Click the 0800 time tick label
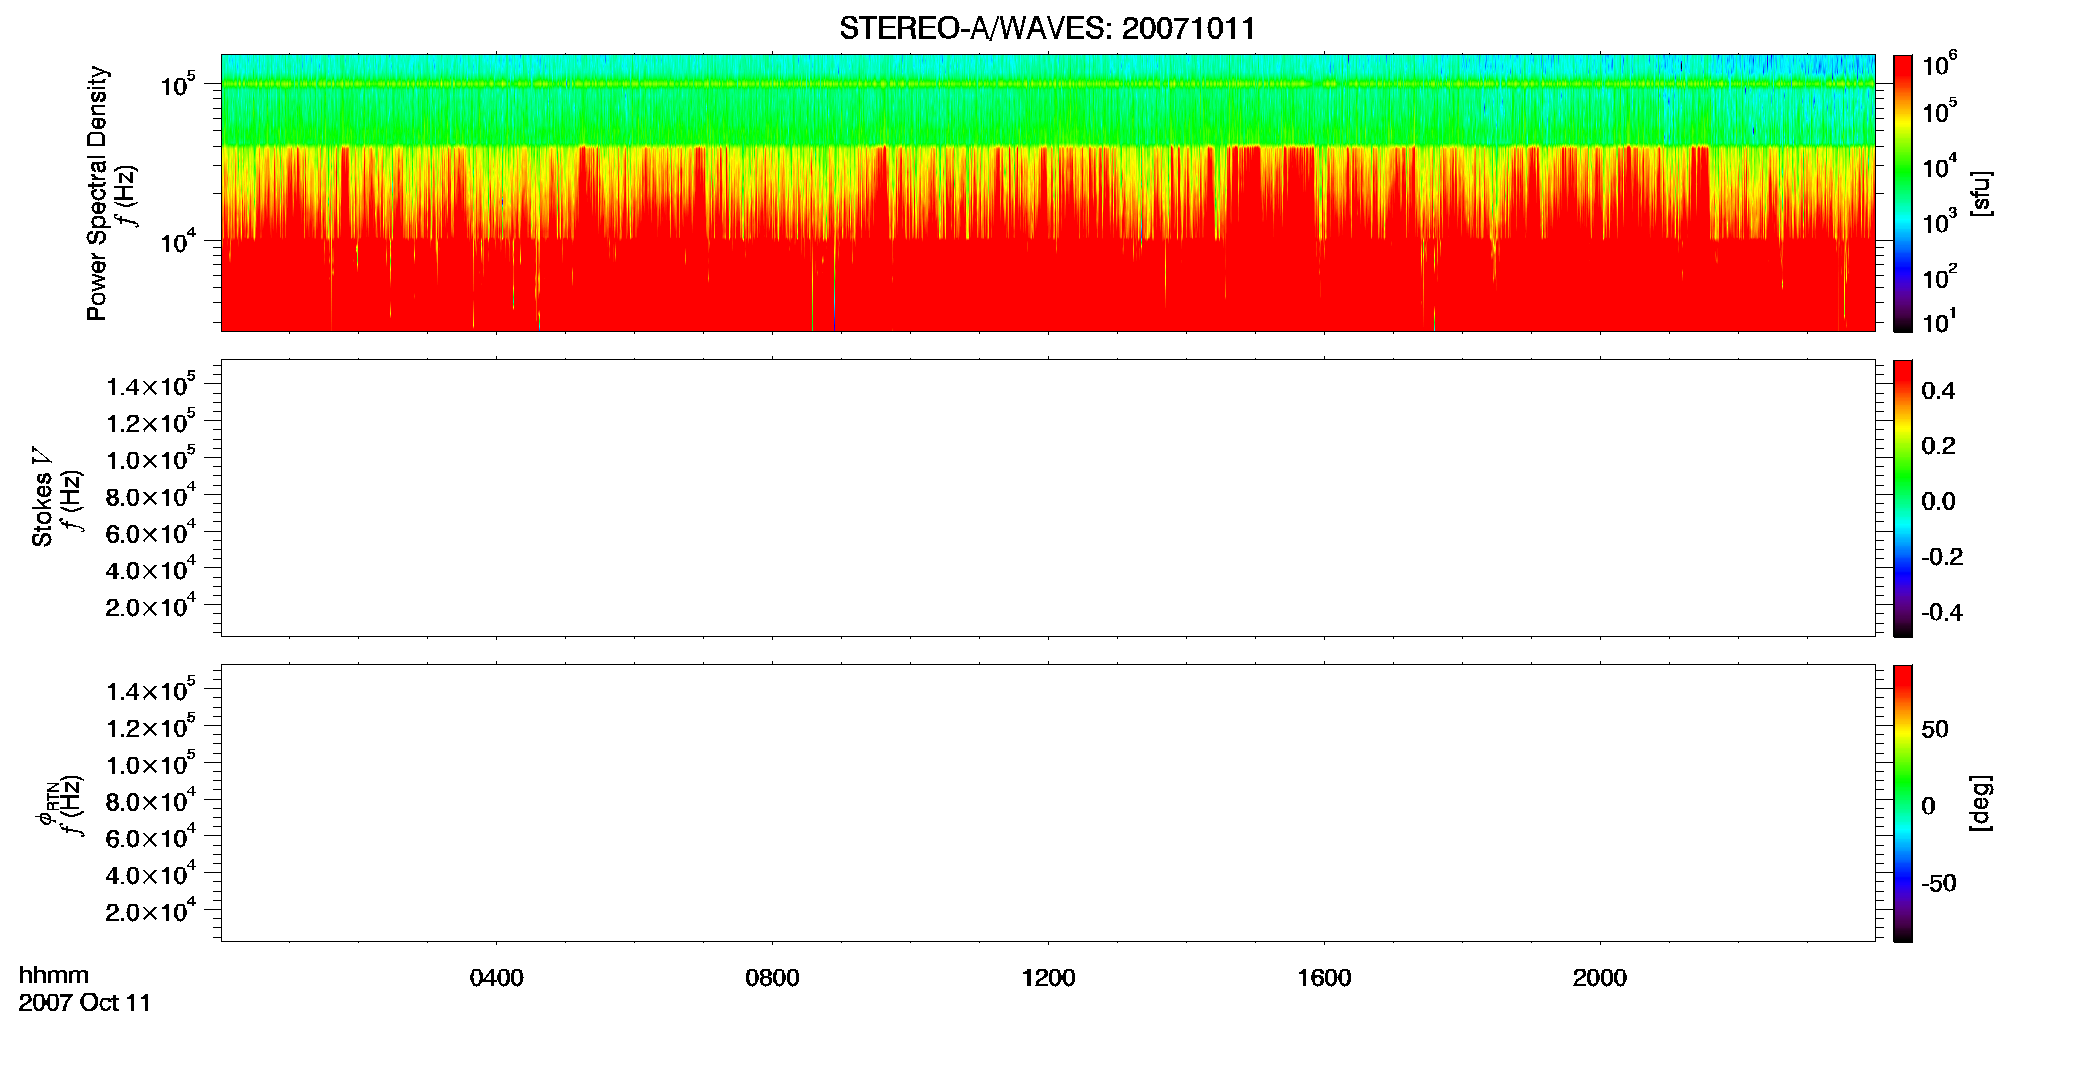This screenshot has width=2096, height=1080. click(772, 978)
